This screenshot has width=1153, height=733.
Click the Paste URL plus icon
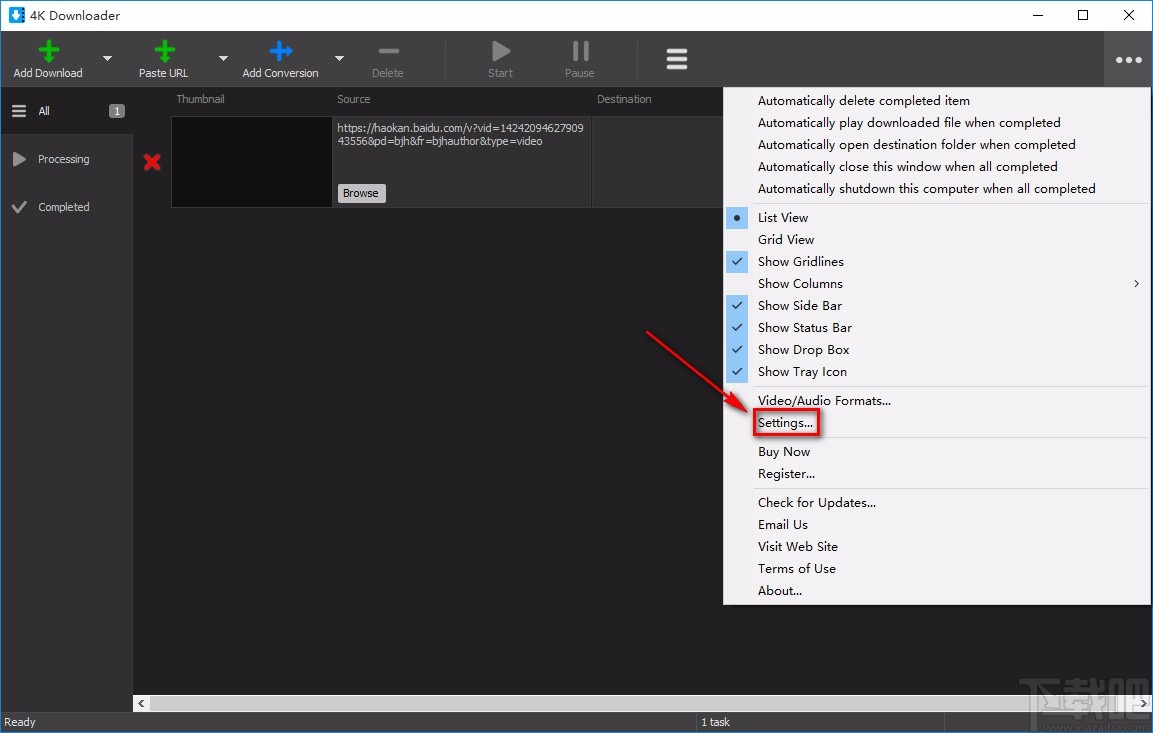point(164,52)
